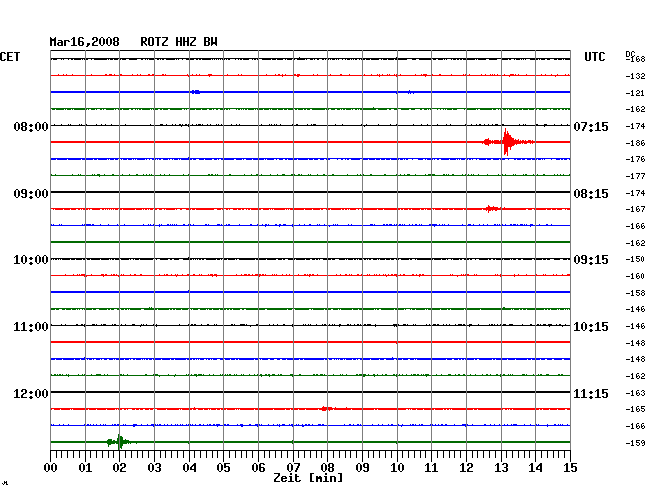The image size is (650, 494).
Task: Click the 04 minute axis label
Action: pos(189,468)
